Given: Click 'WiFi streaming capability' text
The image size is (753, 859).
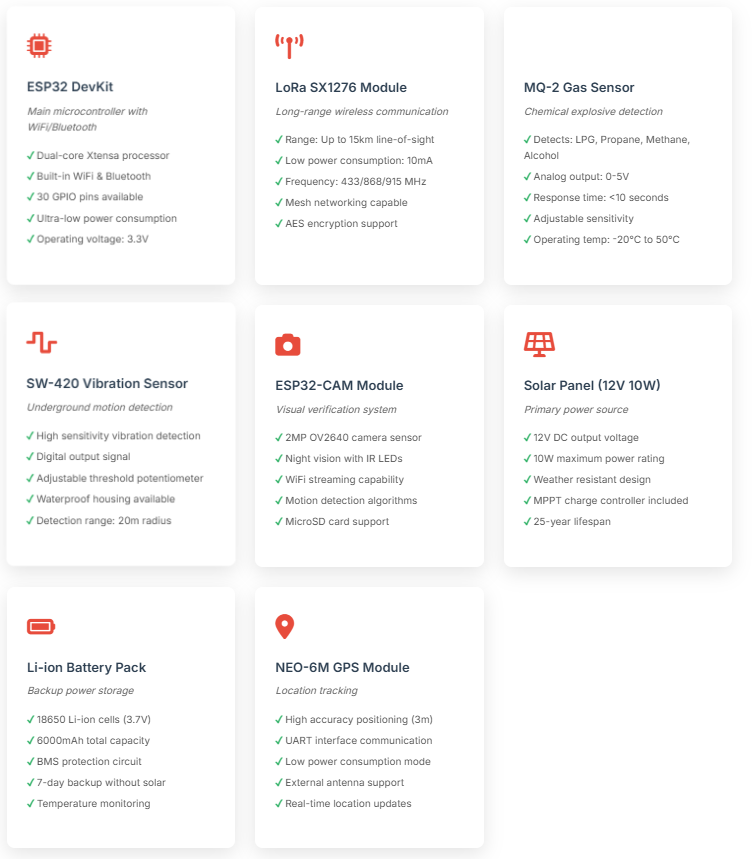Looking at the screenshot, I should pos(344,480).
